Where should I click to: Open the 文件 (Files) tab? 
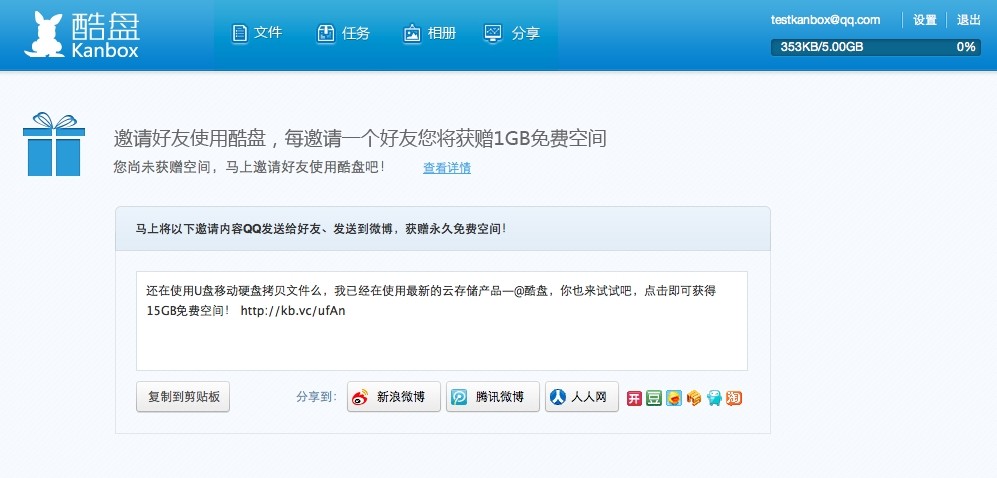point(257,33)
